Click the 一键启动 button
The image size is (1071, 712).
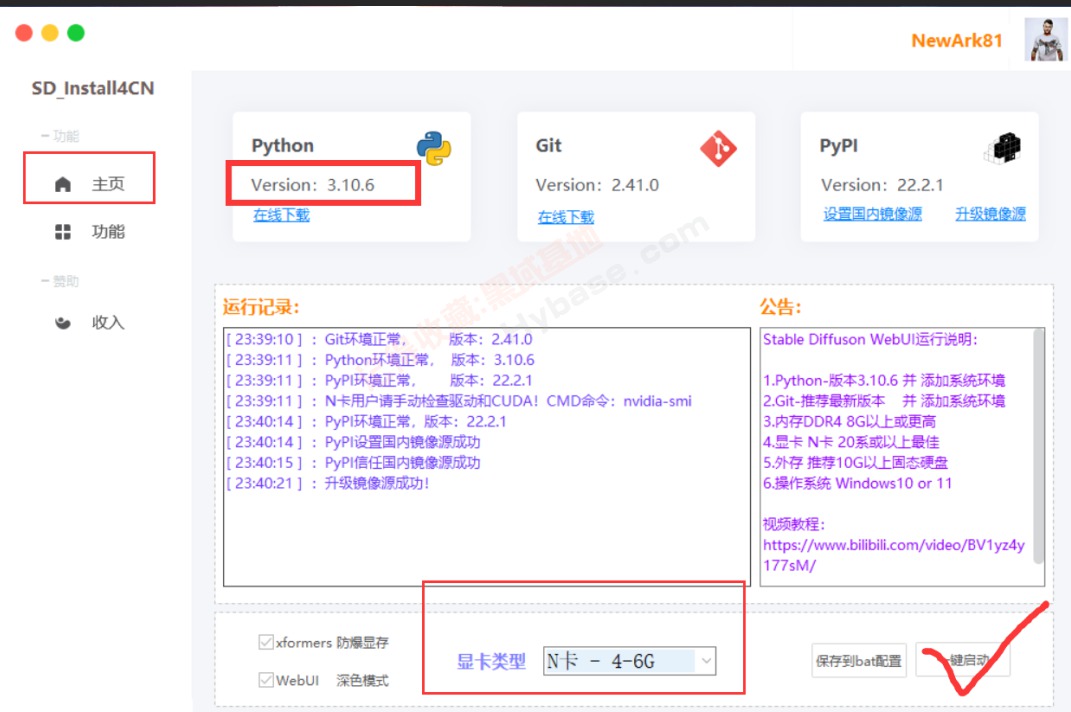pos(963,661)
